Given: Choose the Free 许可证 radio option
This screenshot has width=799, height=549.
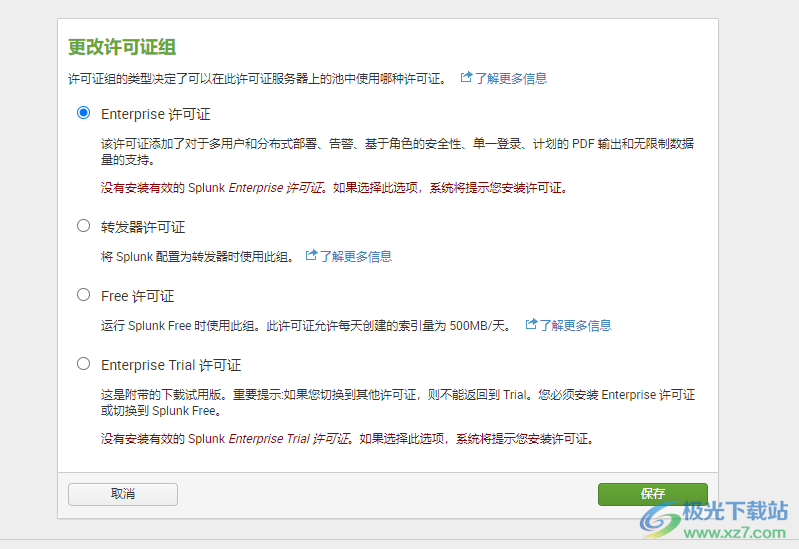Looking at the screenshot, I should (84, 295).
